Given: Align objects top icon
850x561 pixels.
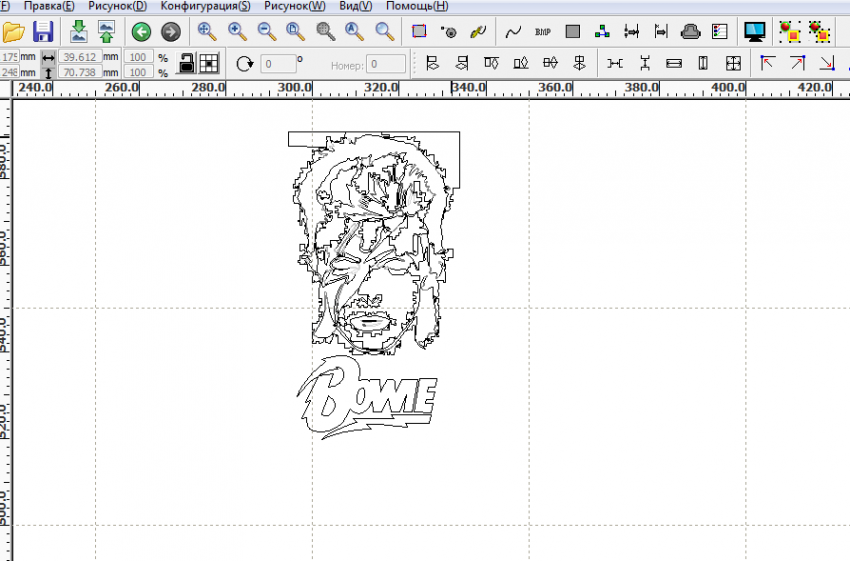Looking at the screenshot, I should (491, 63).
